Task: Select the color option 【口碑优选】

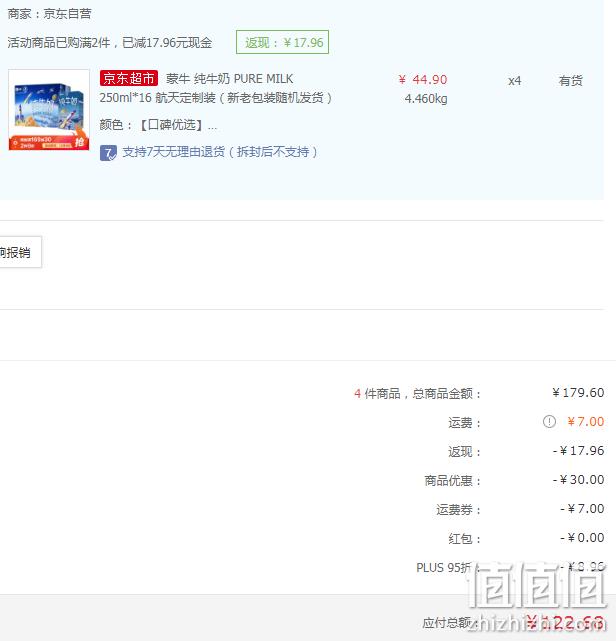Action: [171, 125]
